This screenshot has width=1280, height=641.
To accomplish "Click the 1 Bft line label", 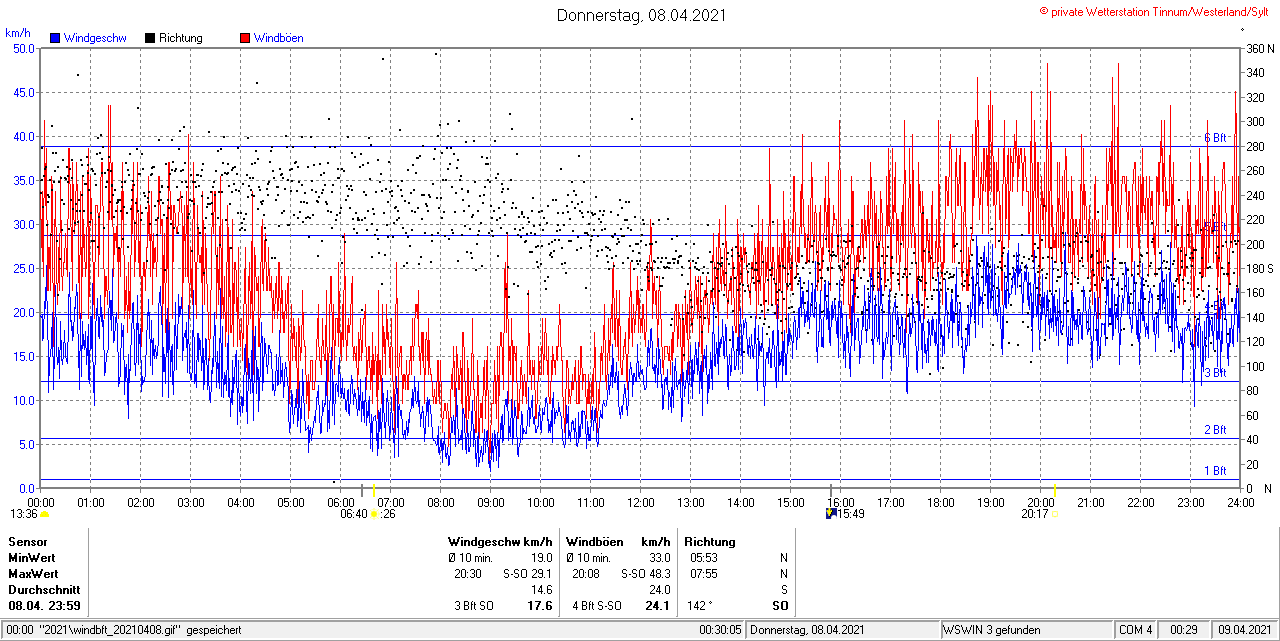I will click(x=1214, y=471).
